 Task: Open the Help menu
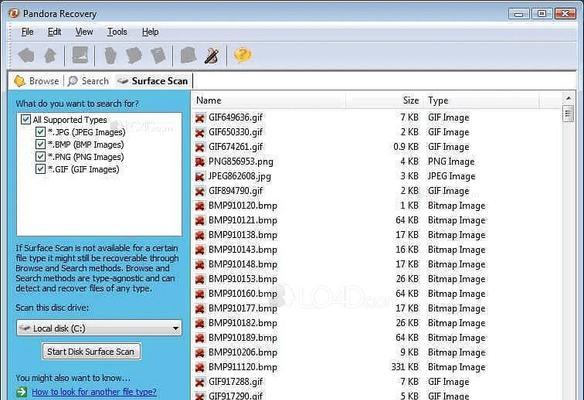pyautogui.click(x=150, y=32)
